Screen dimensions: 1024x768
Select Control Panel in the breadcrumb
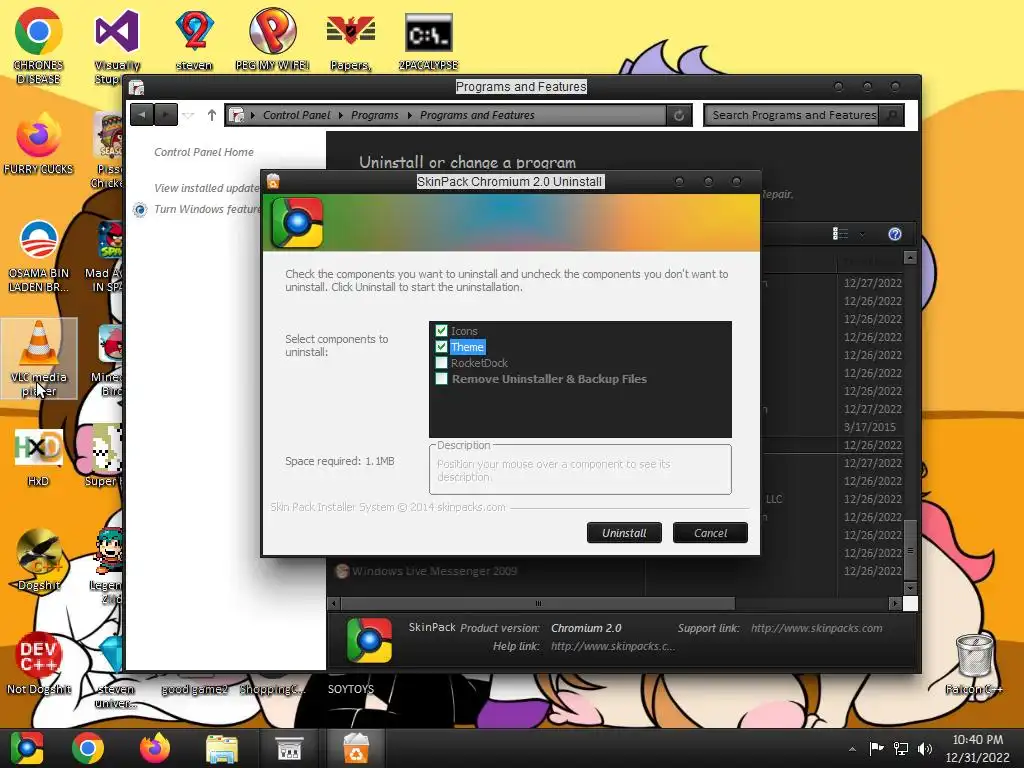296,115
